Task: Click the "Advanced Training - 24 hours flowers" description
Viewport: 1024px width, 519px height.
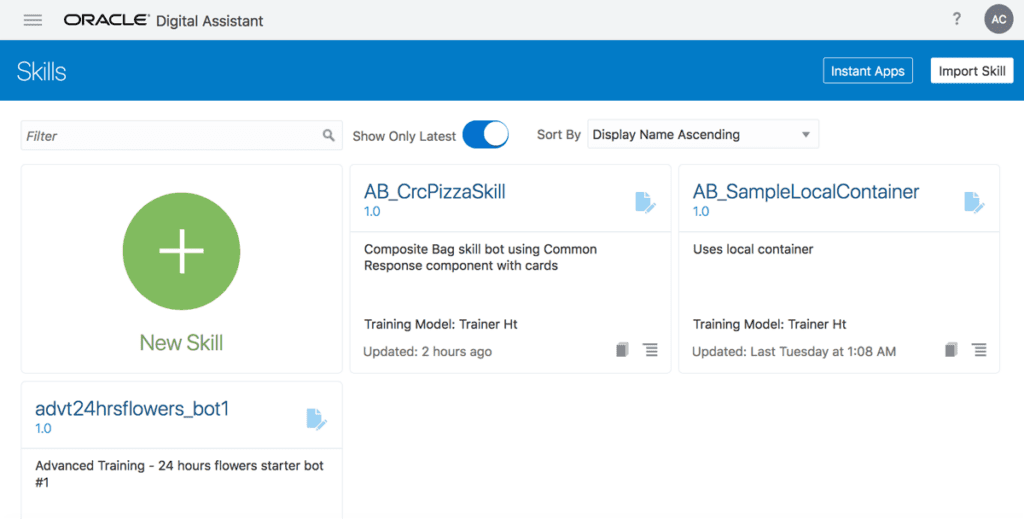Action: click(180, 474)
